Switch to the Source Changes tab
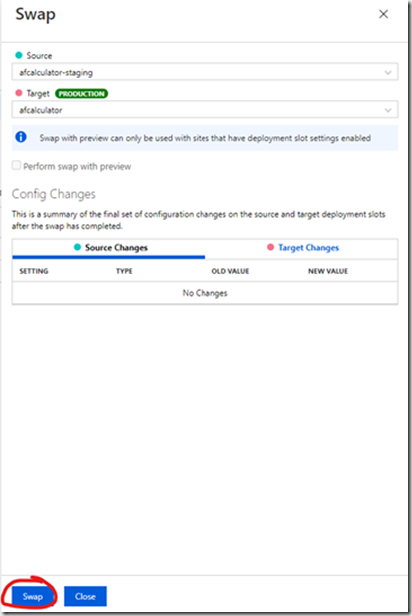The image size is (412, 616). pyautogui.click(x=109, y=248)
